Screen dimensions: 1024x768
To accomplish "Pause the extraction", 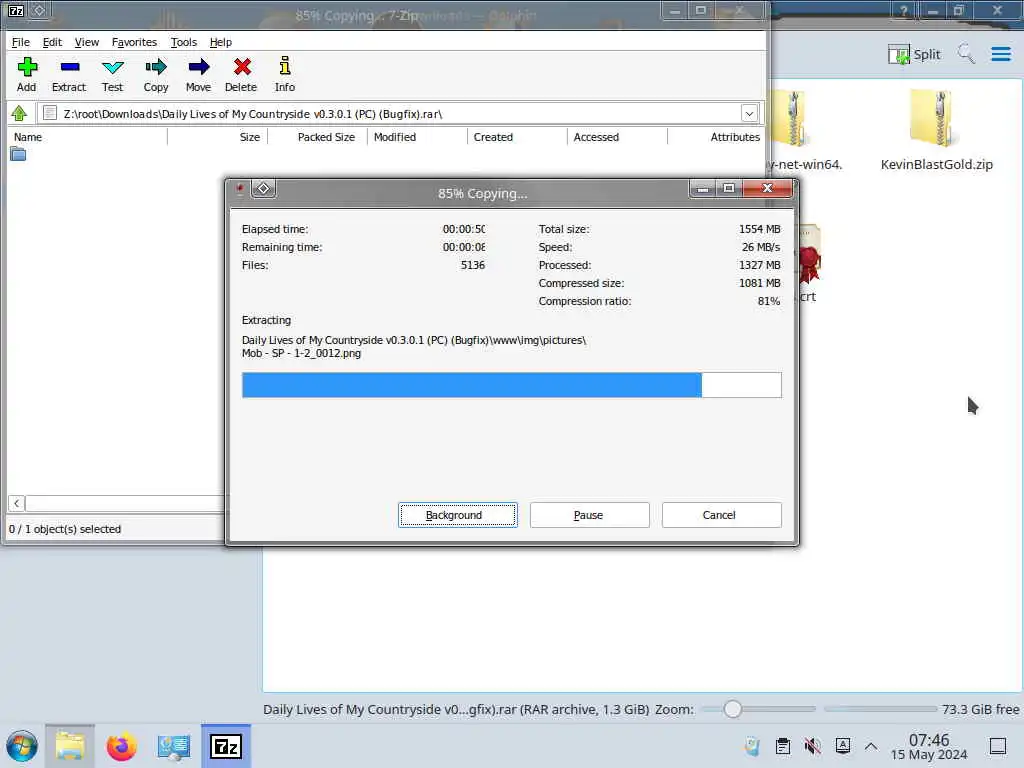I will point(589,515).
